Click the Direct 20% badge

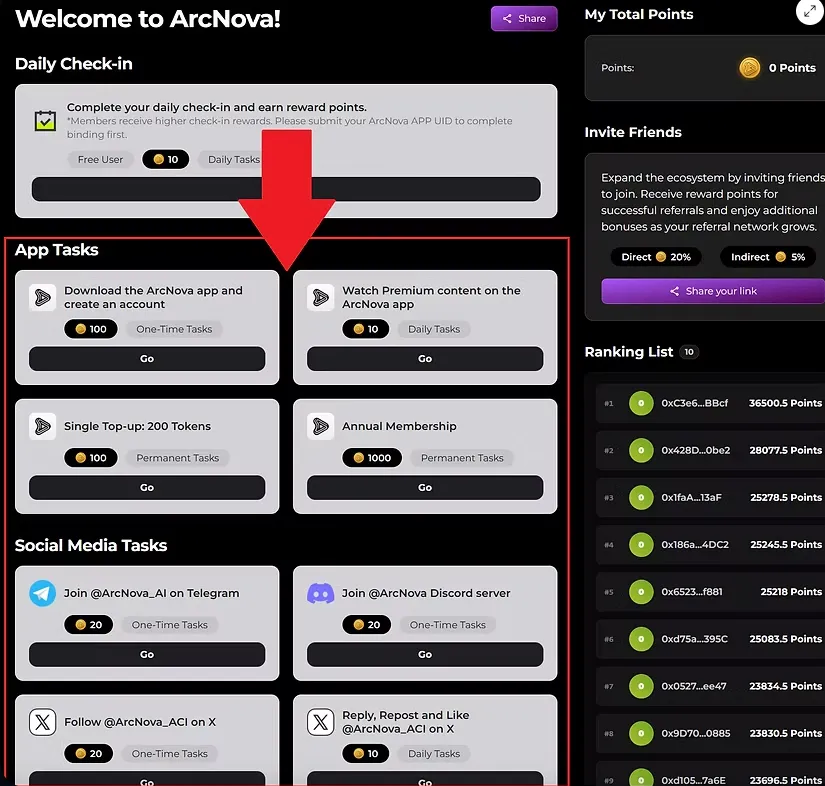pos(656,257)
